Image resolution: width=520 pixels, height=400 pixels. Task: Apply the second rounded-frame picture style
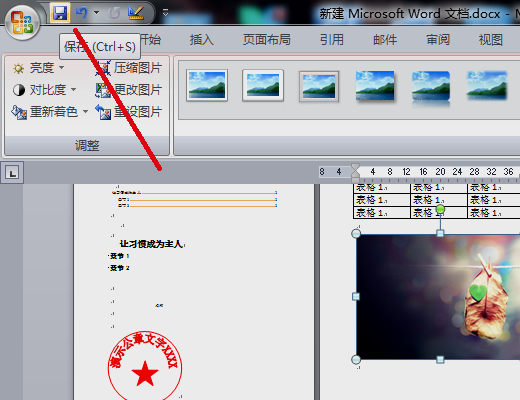pyautogui.click(x=263, y=85)
